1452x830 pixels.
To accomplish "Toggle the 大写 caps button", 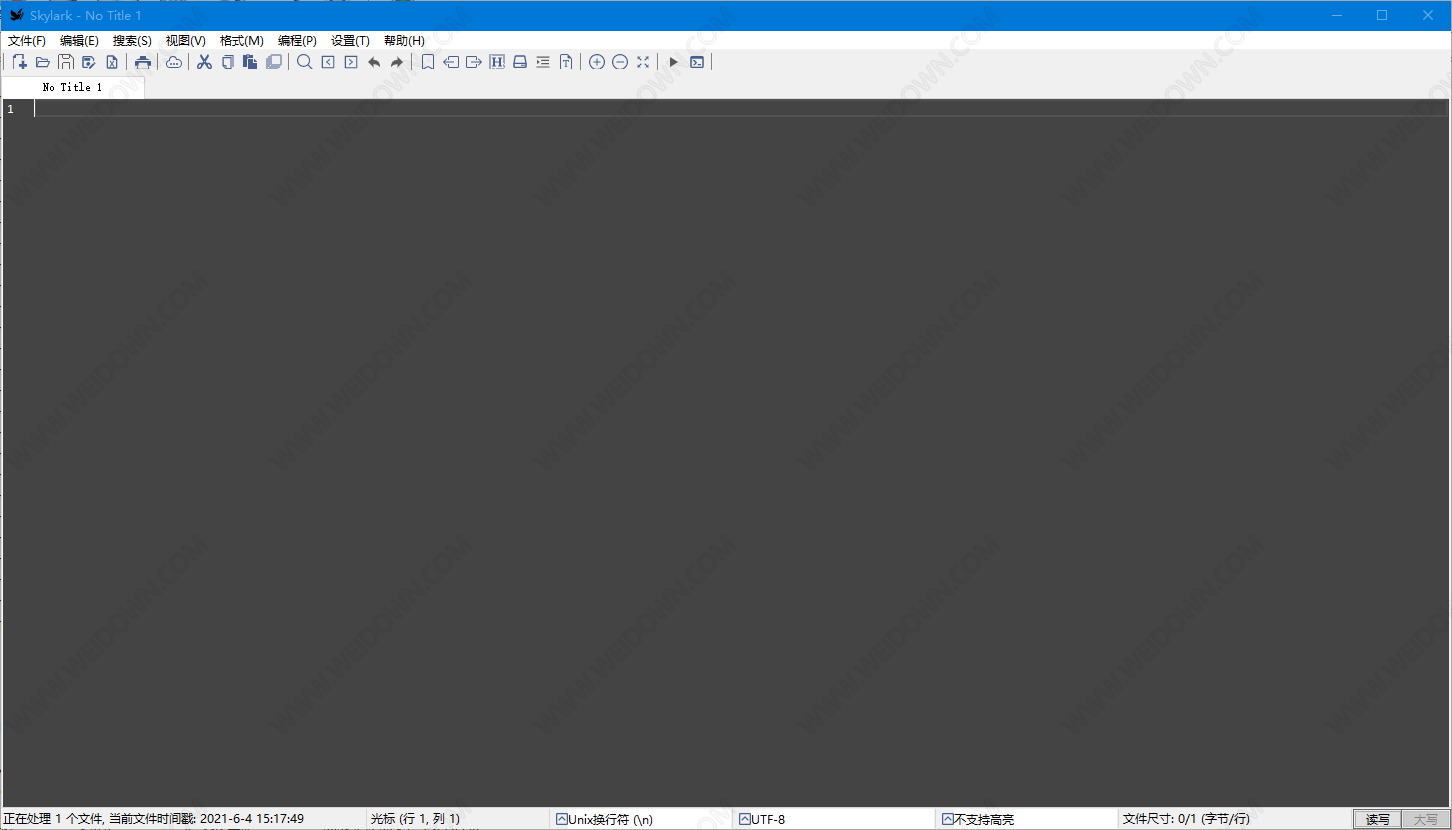I will coord(1425,820).
